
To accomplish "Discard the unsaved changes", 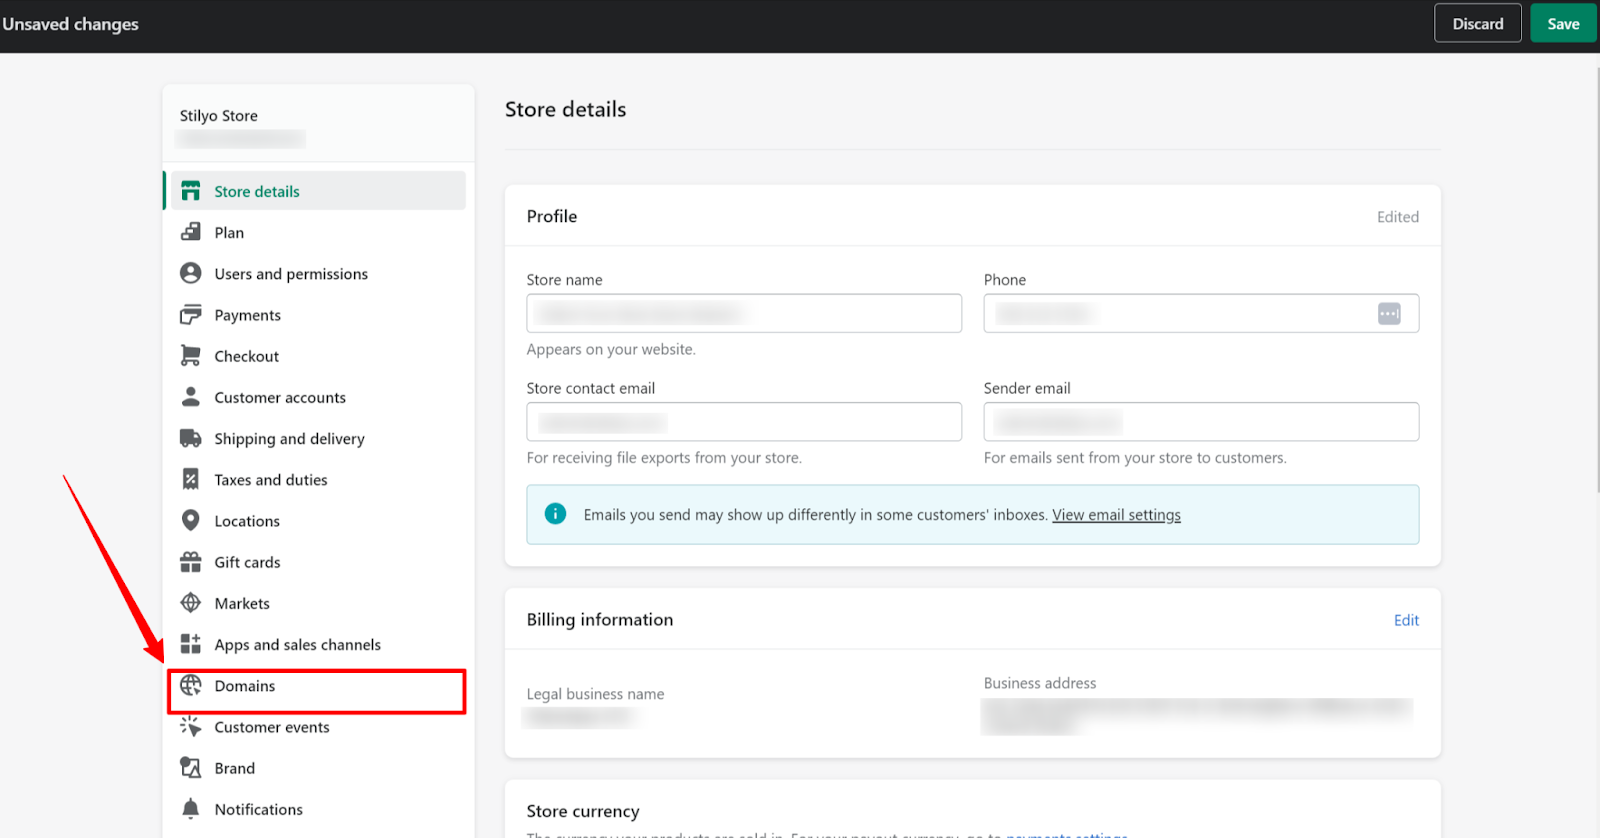I will pyautogui.click(x=1477, y=24).
